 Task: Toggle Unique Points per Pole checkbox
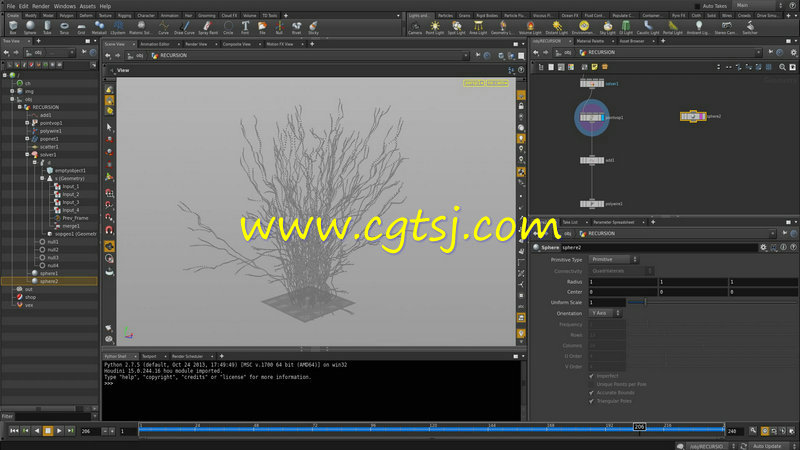(591, 384)
